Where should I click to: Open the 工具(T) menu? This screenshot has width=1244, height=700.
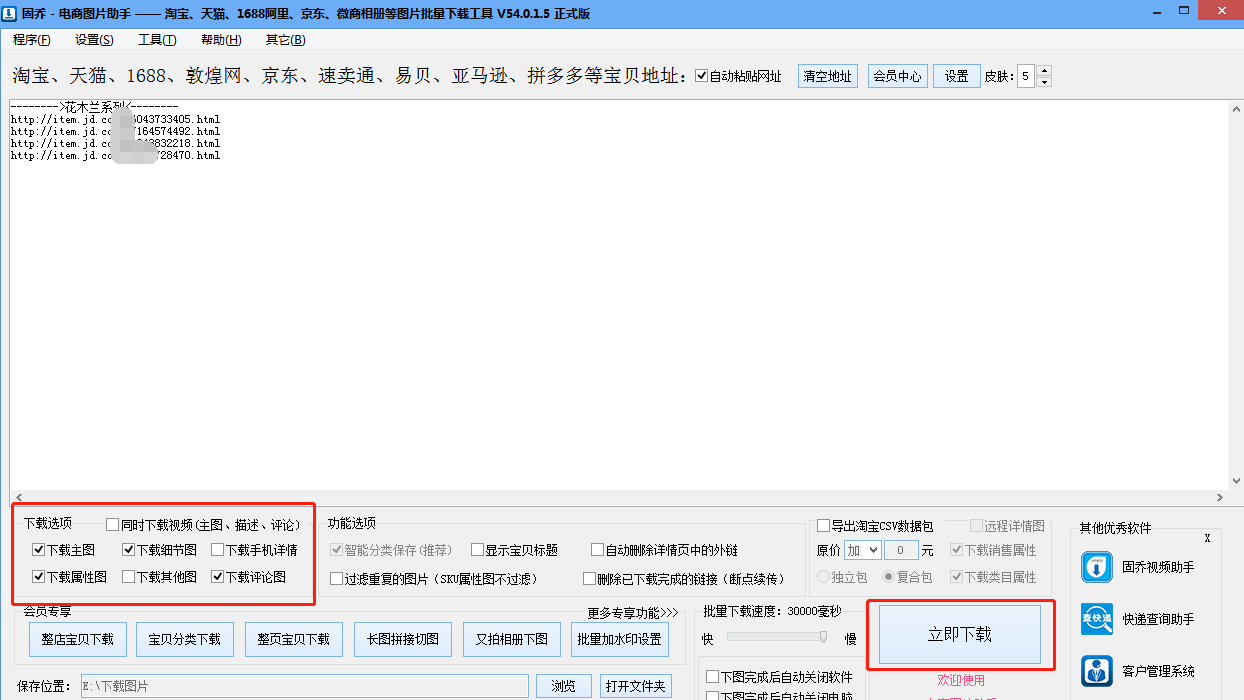157,40
